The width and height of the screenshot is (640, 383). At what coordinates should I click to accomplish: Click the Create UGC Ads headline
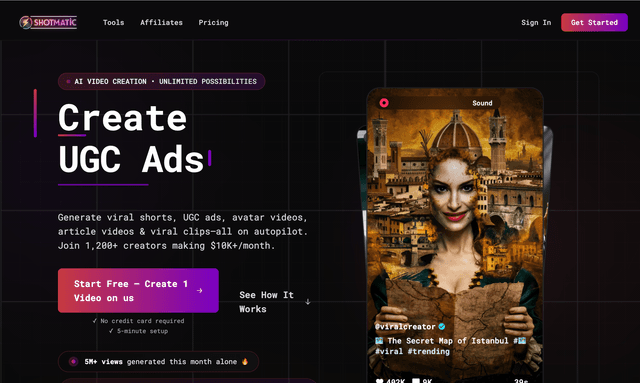(x=131, y=139)
